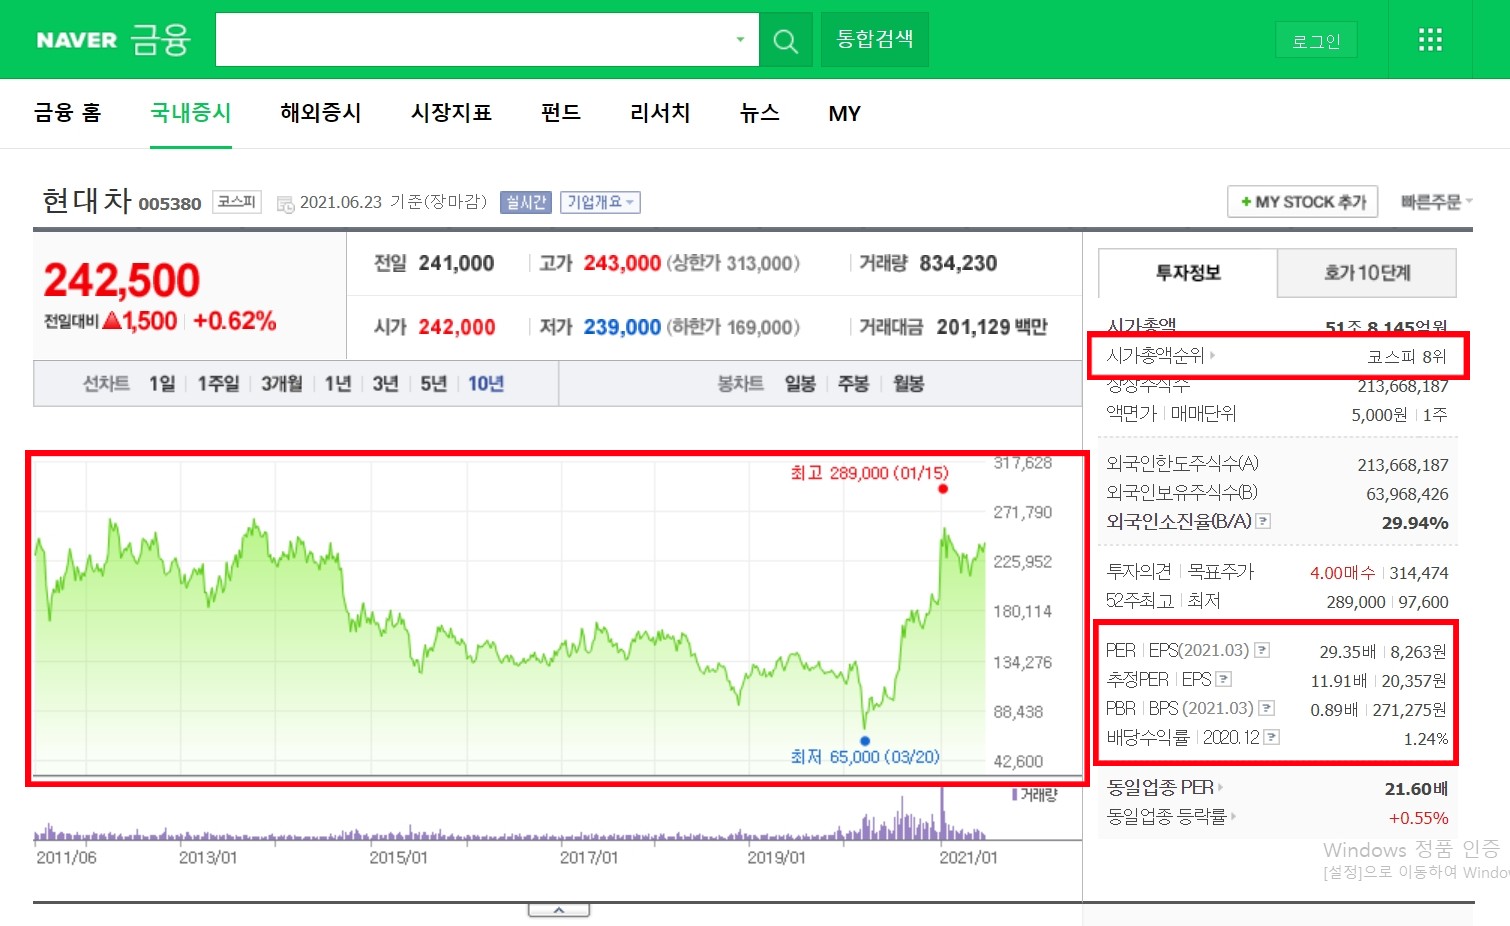Click the 외국인소진율 29.94% value
Viewport: 1510px width, 926px height.
click(x=1415, y=523)
